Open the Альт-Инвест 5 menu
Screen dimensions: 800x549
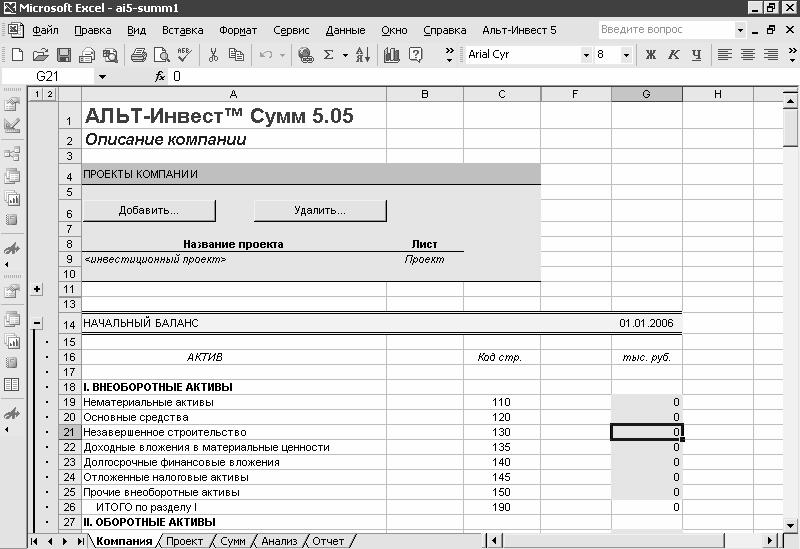click(519, 31)
